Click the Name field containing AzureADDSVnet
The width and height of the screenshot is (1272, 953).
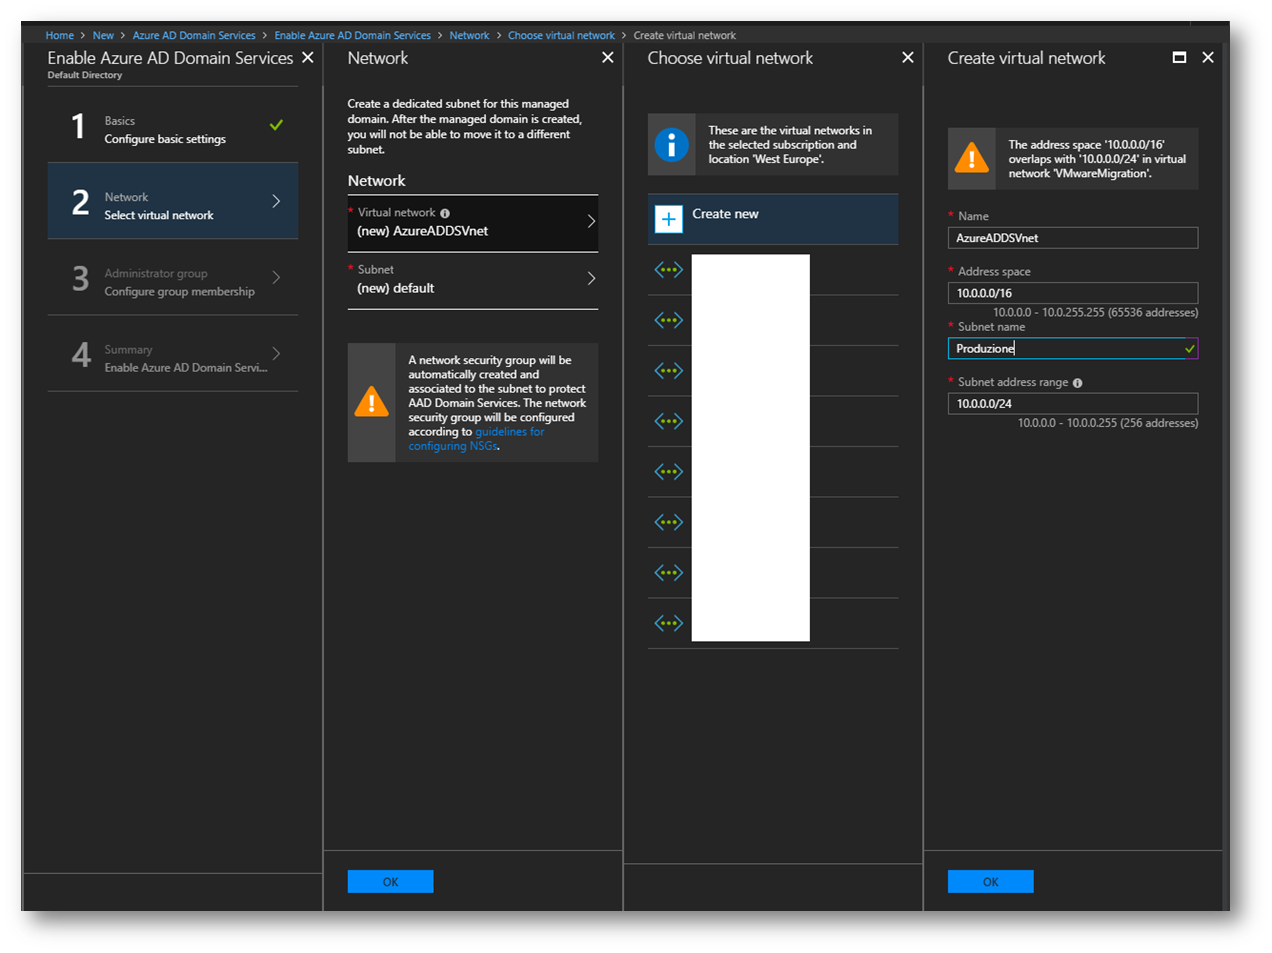(x=1073, y=238)
